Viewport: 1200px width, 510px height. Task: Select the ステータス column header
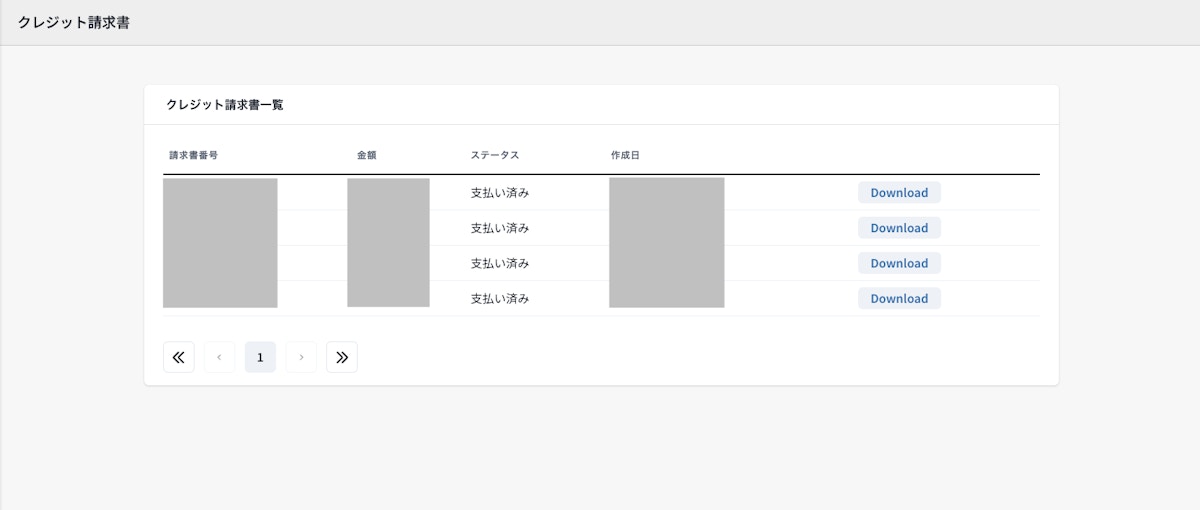(x=495, y=155)
